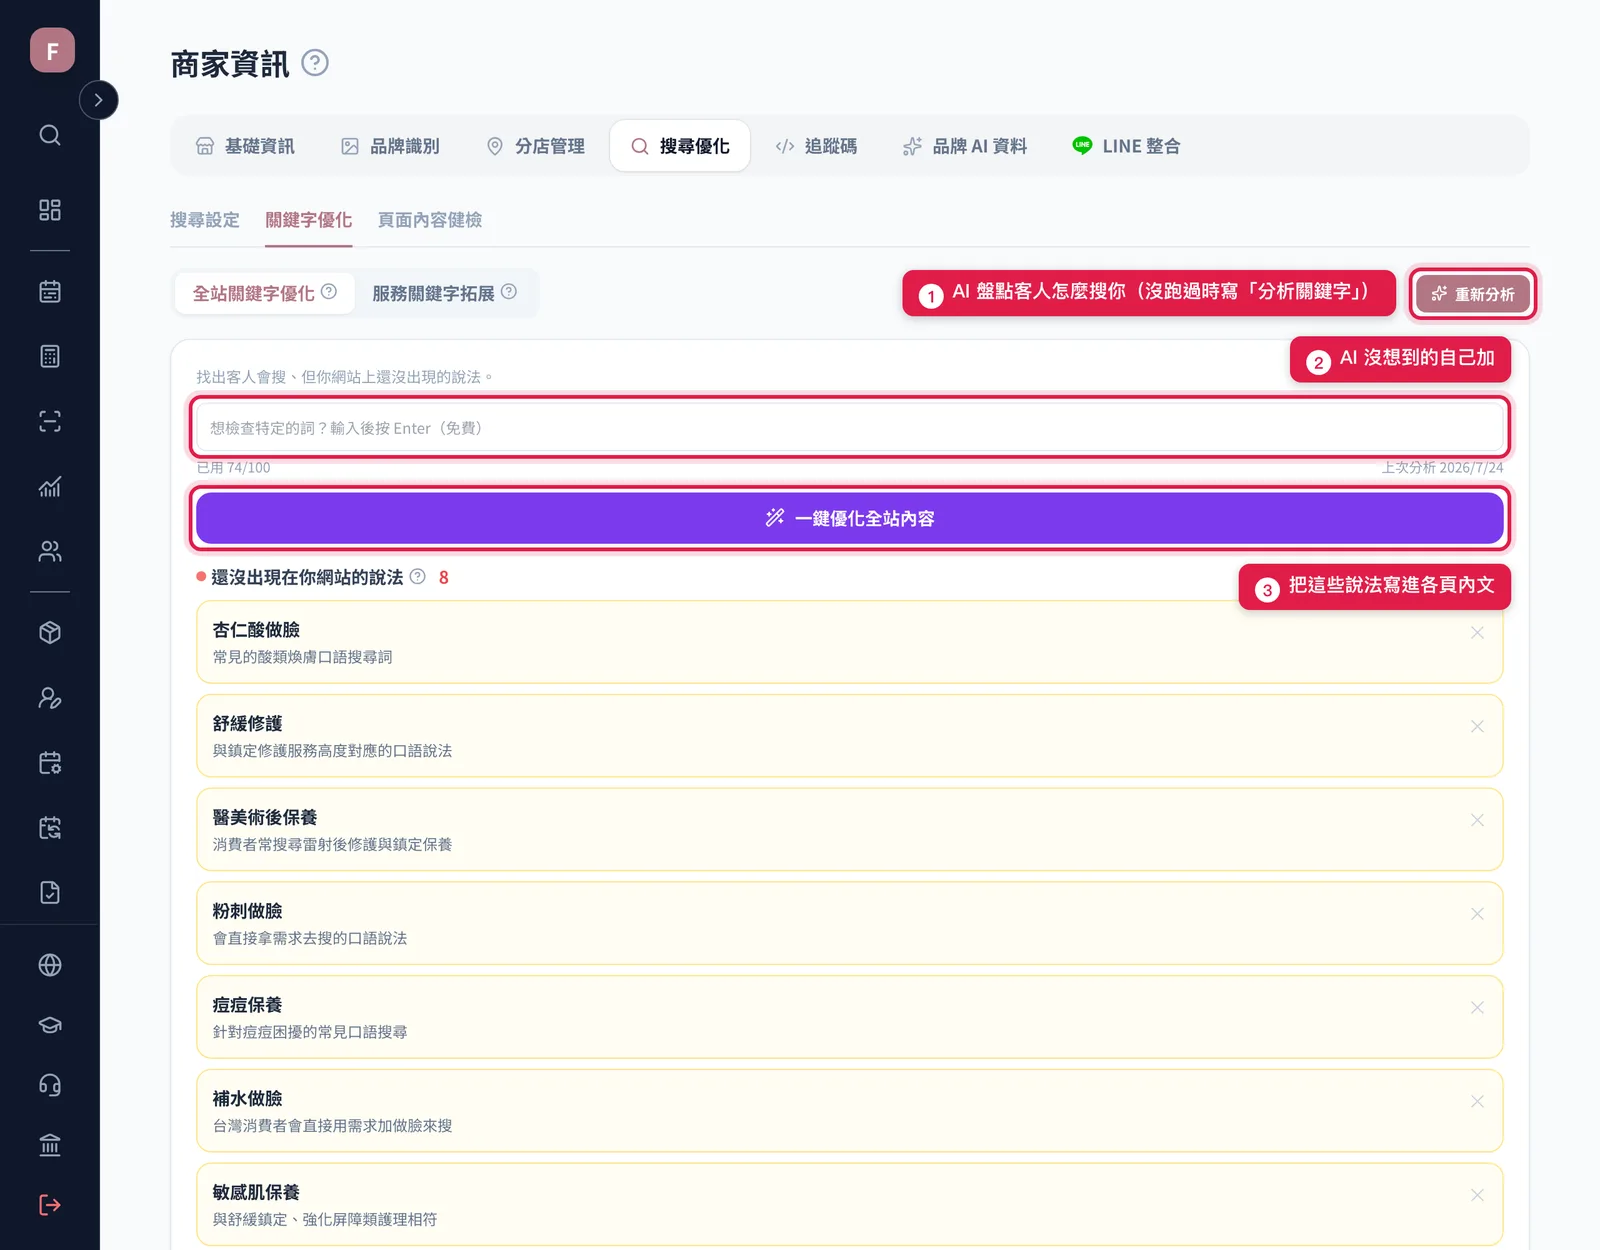Click the help icon beside 商家資訊 title

tap(315, 63)
